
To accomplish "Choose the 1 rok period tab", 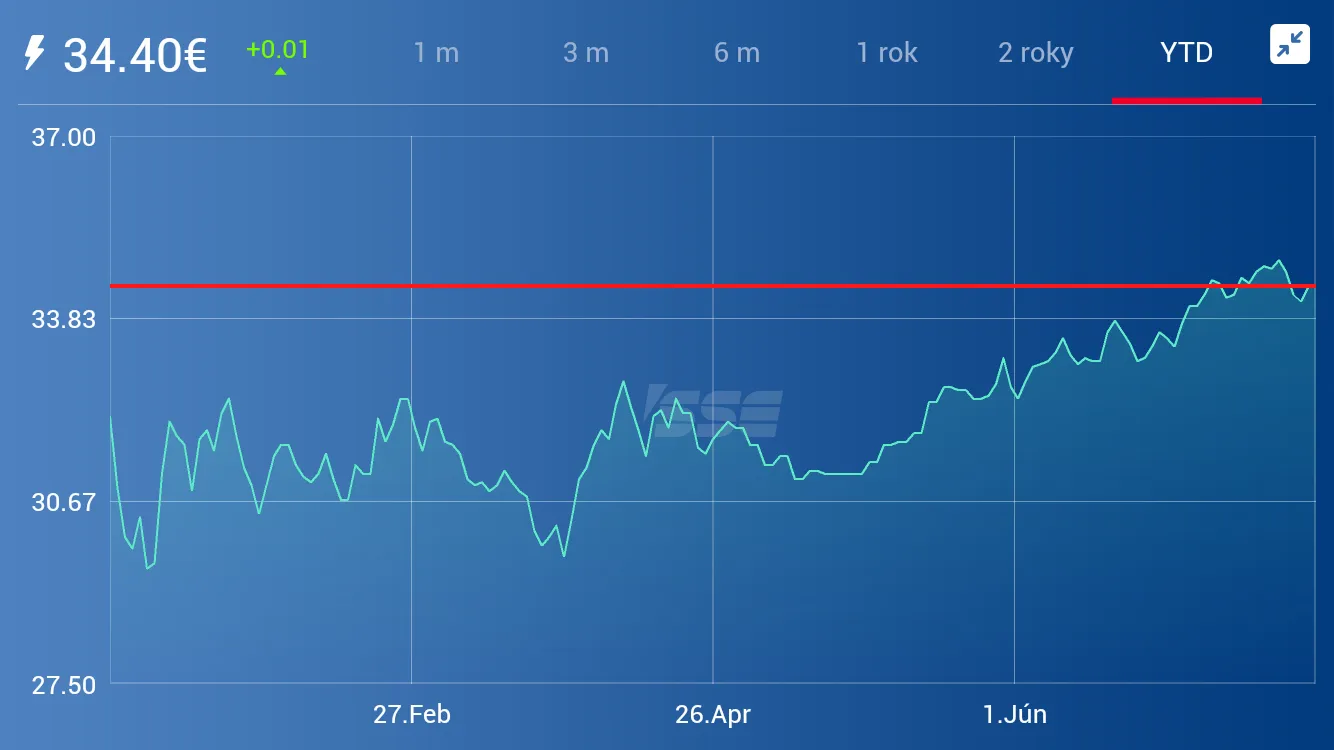I will (x=887, y=53).
